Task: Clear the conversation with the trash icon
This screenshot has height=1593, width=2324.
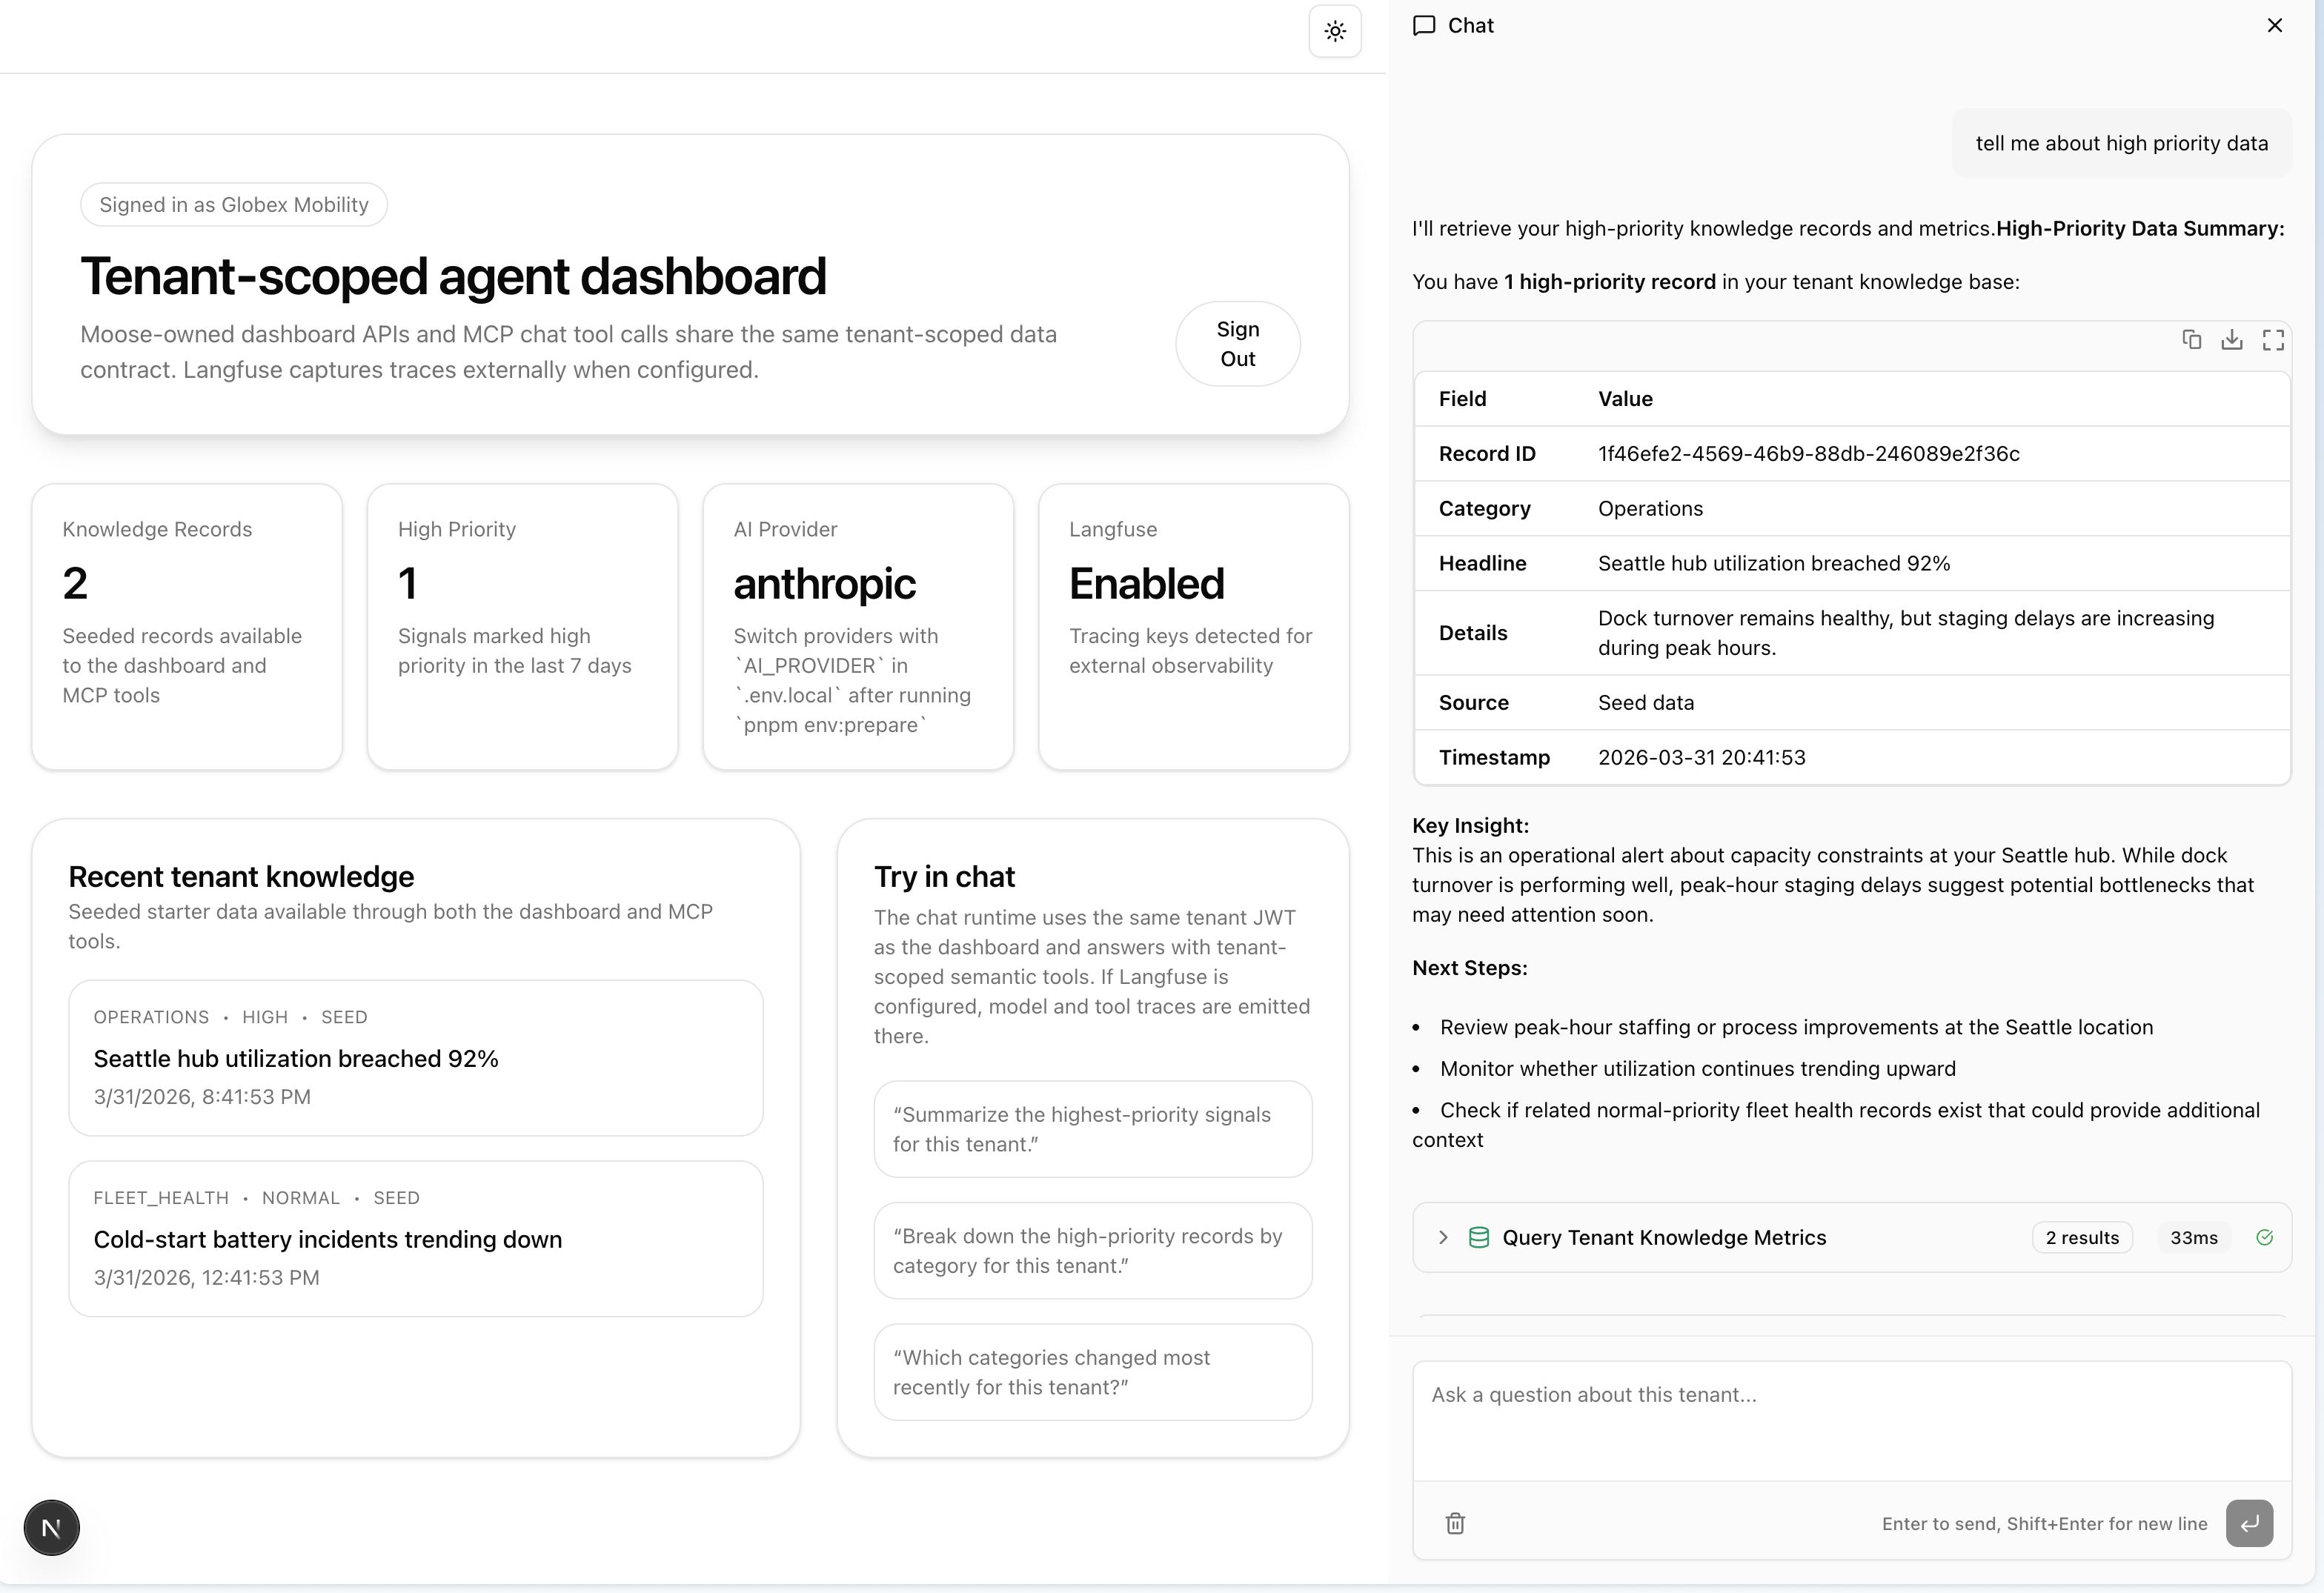Action: [x=1456, y=1523]
